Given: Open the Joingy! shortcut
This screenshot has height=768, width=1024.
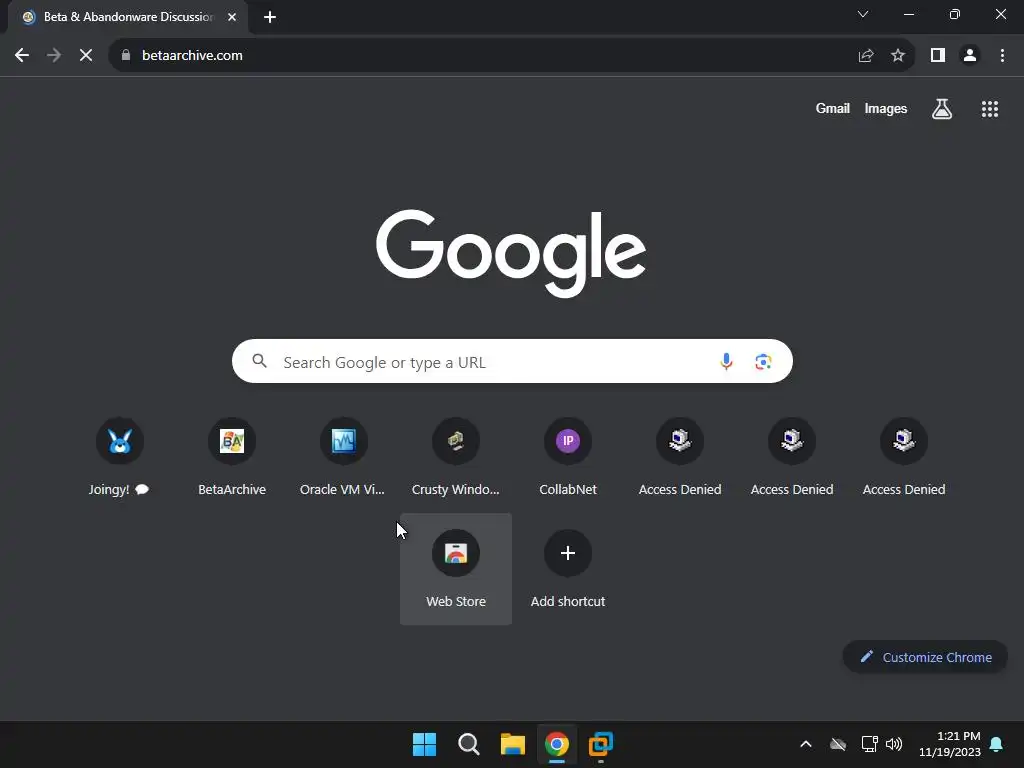Looking at the screenshot, I should (120, 457).
